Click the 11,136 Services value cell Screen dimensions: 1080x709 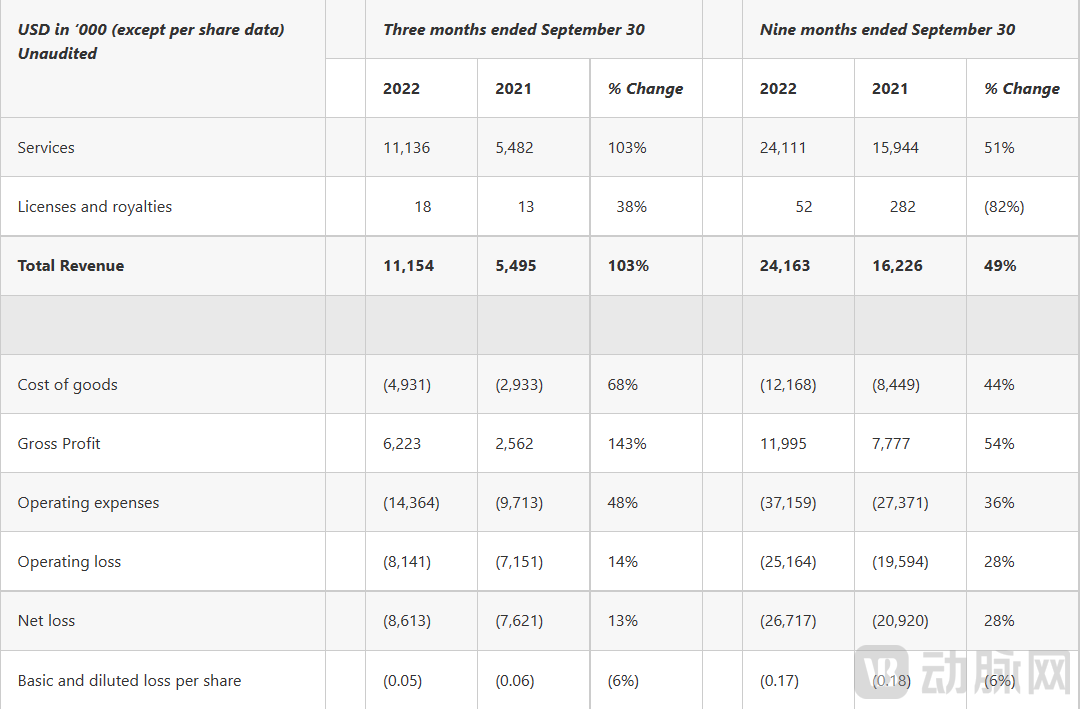406,148
